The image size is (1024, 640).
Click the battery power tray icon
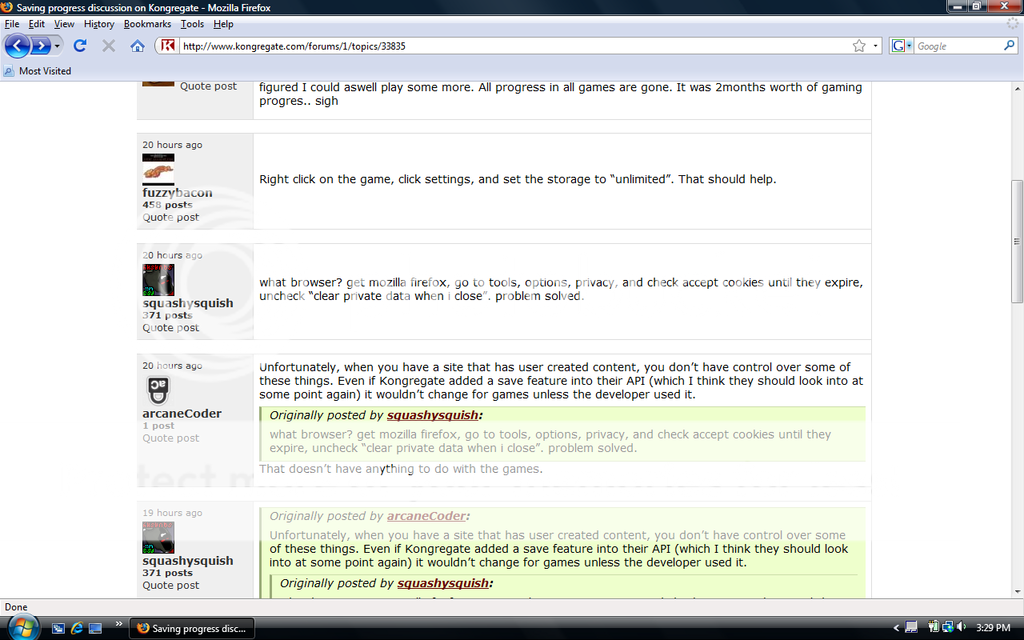[x=933, y=628]
